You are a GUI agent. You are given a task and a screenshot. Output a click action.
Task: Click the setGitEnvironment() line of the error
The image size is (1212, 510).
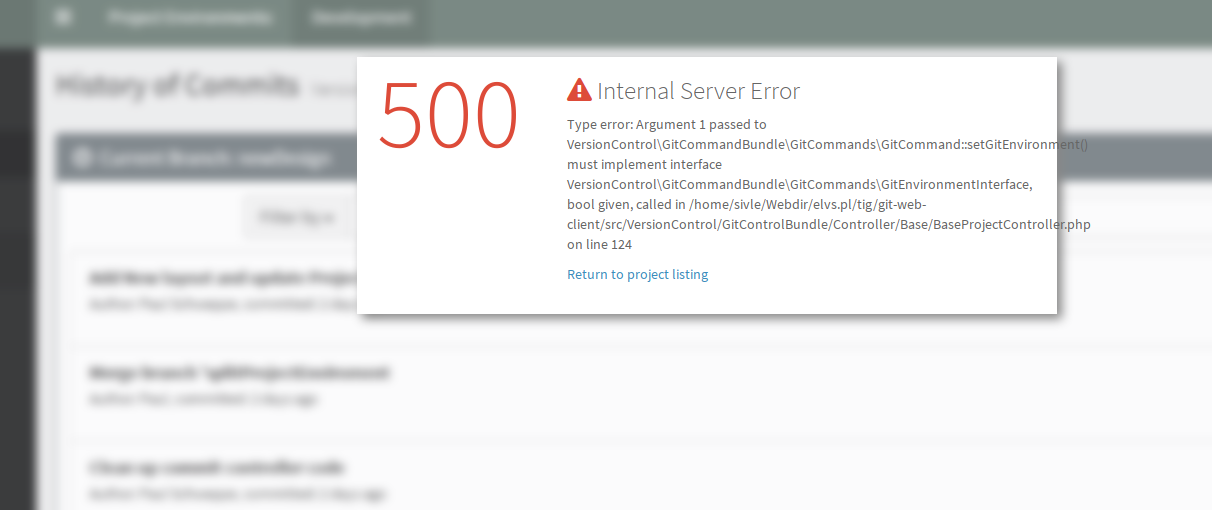(x=827, y=144)
